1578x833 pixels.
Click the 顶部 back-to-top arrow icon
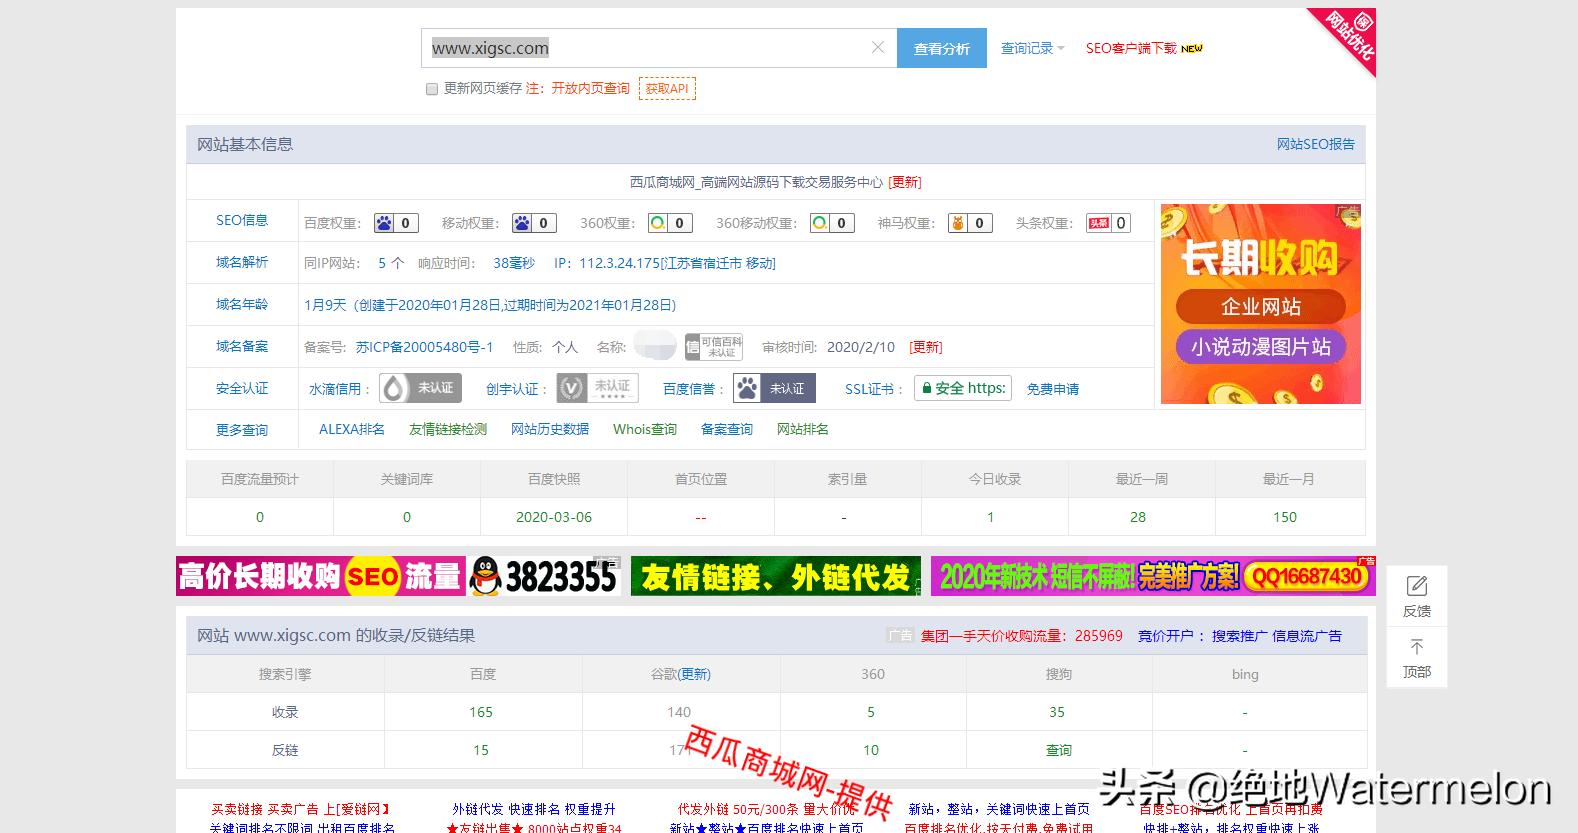pyautogui.click(x=1417, y=647)
